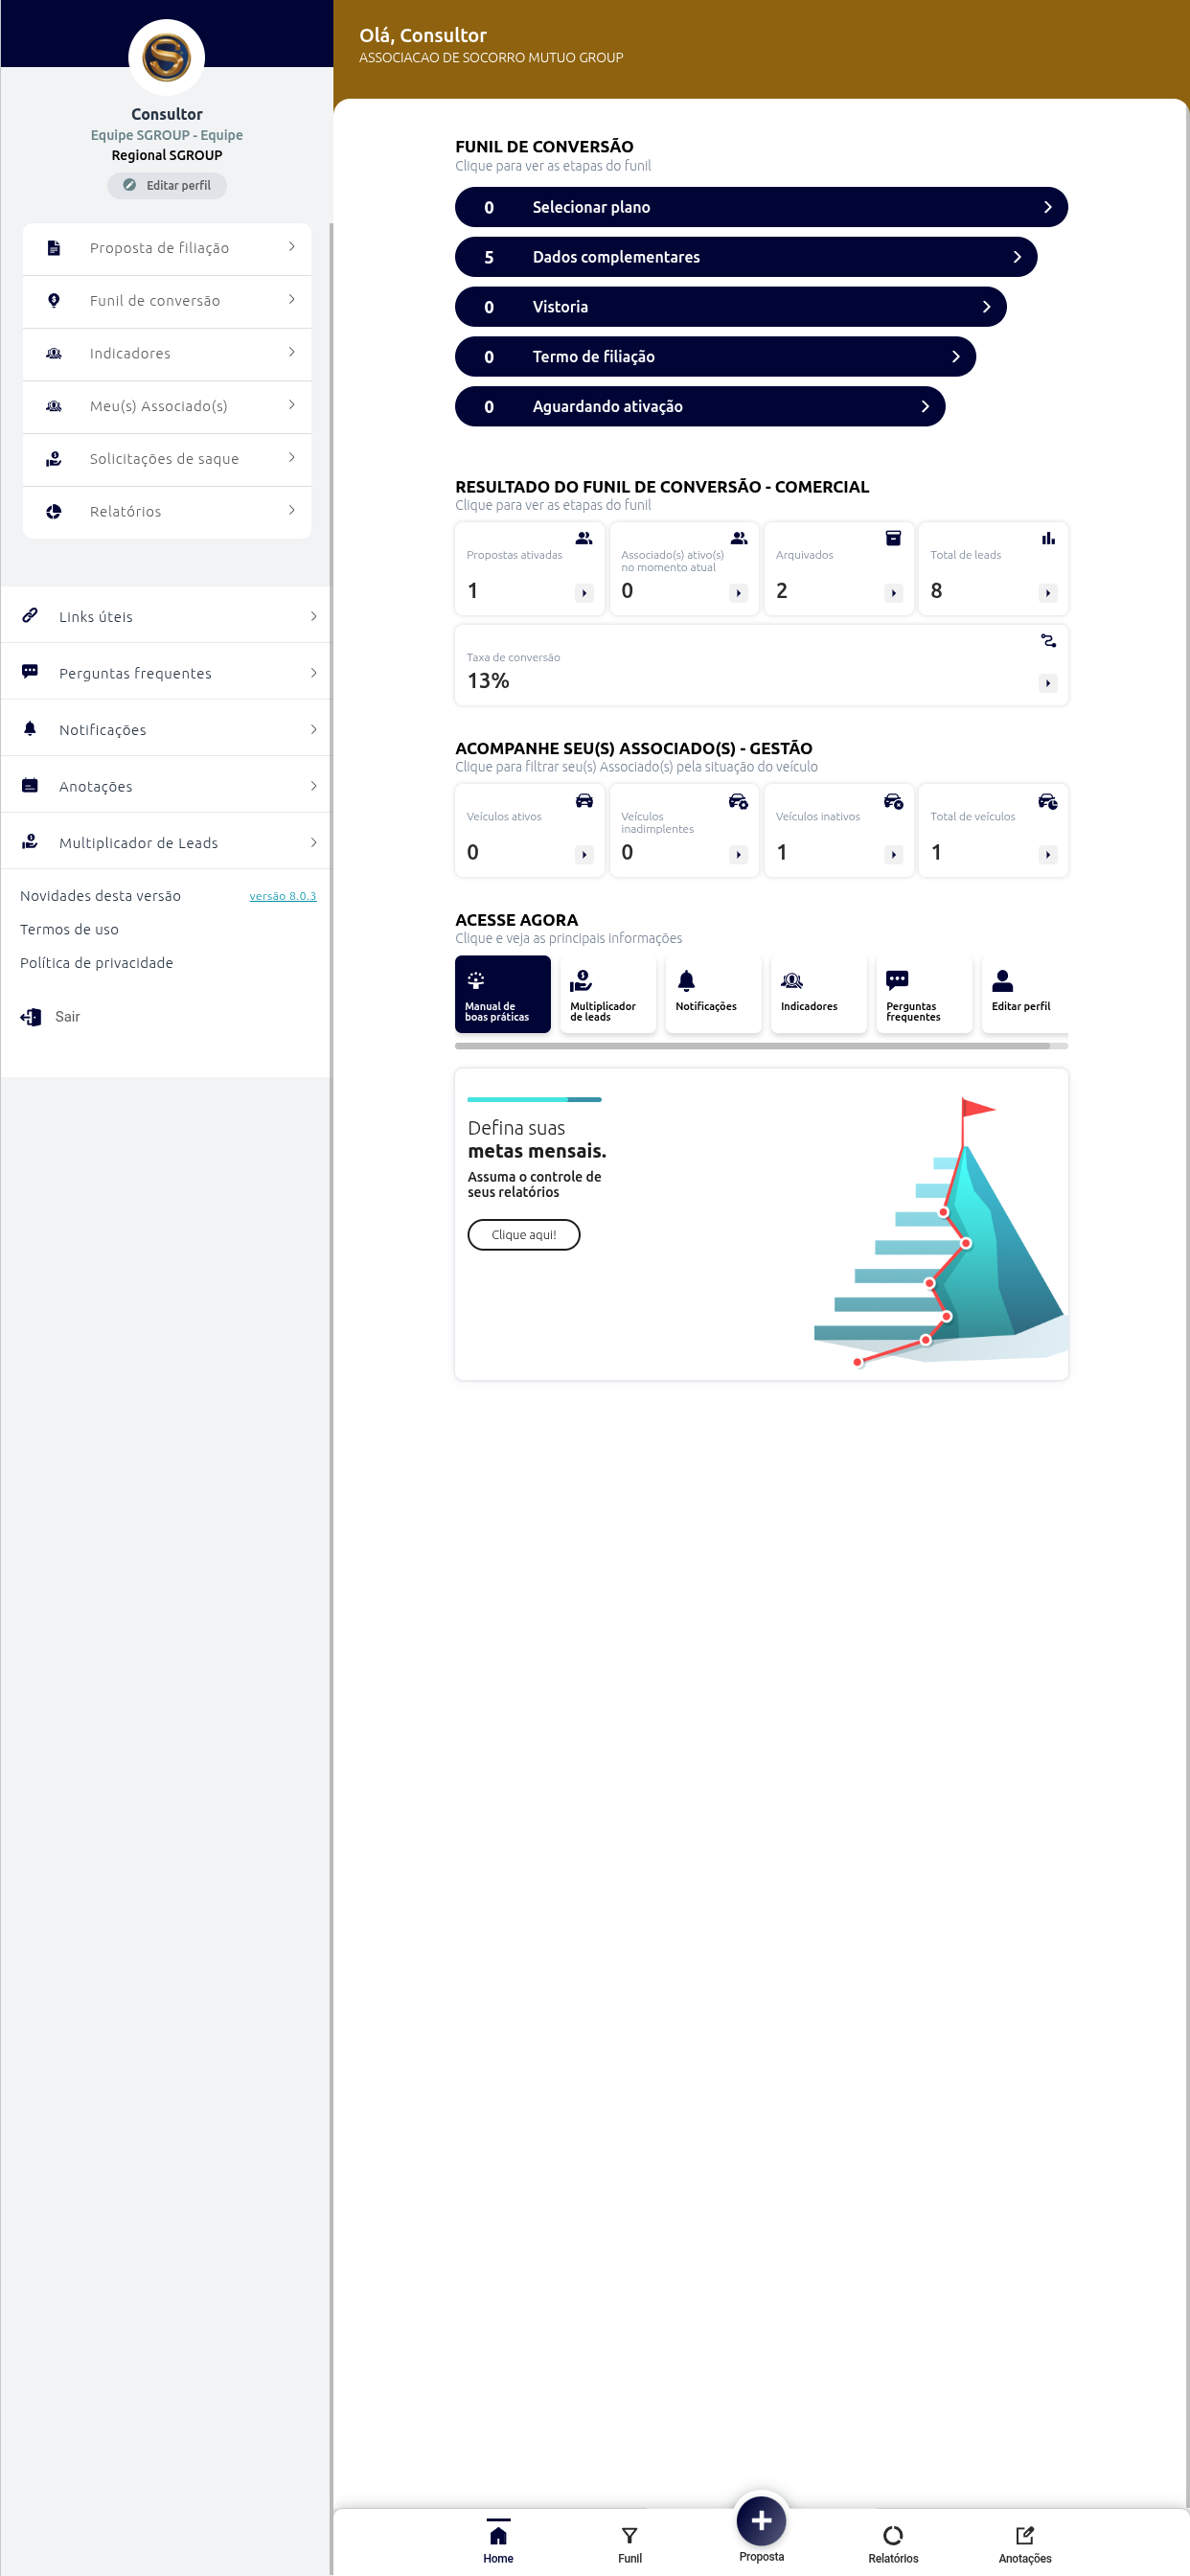
Task: Click the Total de leads bar chart icon
Action: pos(1047,538)
